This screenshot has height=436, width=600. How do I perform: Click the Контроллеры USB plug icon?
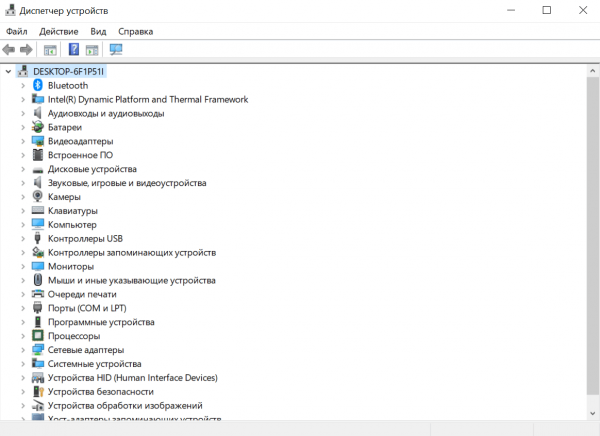click(x=38, y=238)
